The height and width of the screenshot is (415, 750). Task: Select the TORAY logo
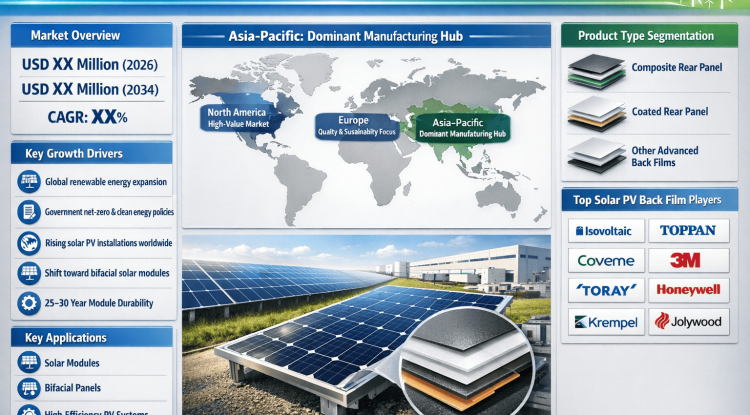tap(606, 290)
